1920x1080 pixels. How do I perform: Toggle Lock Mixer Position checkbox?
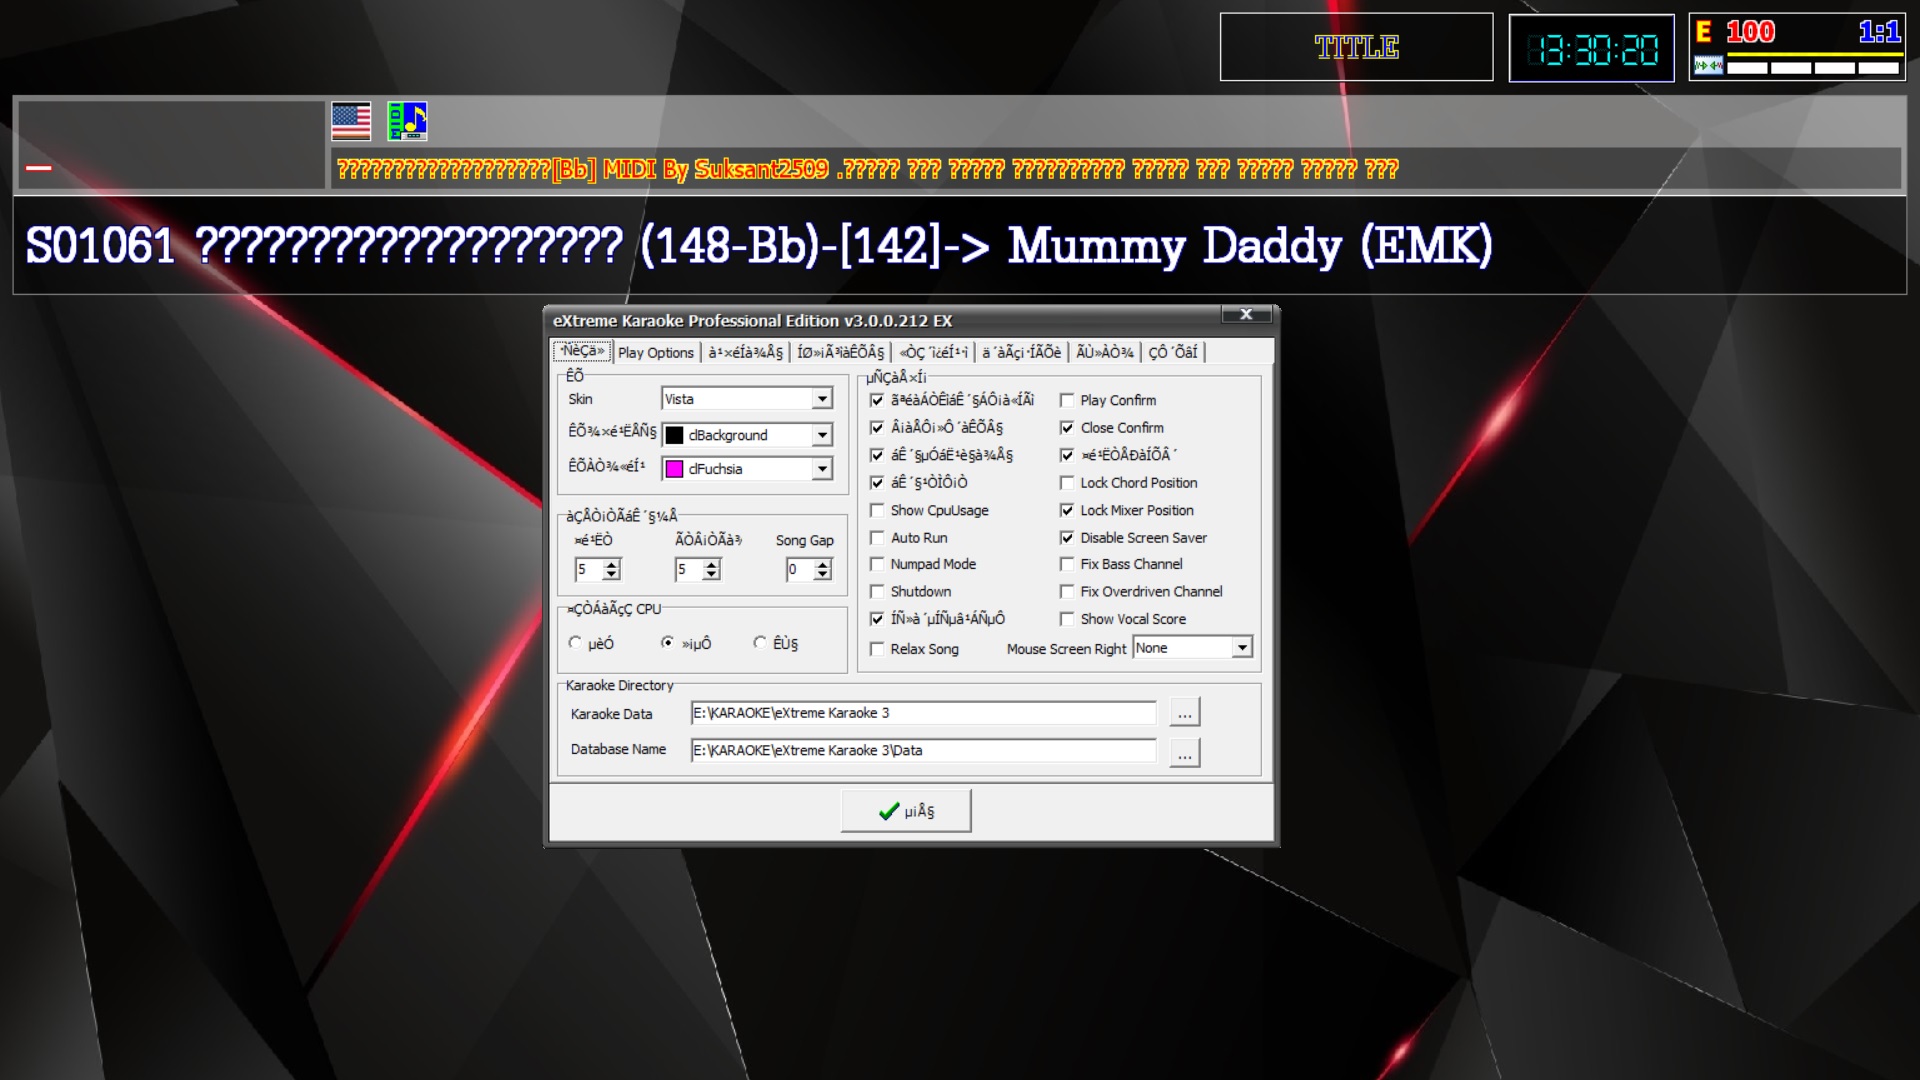(x=1067, y=510)
